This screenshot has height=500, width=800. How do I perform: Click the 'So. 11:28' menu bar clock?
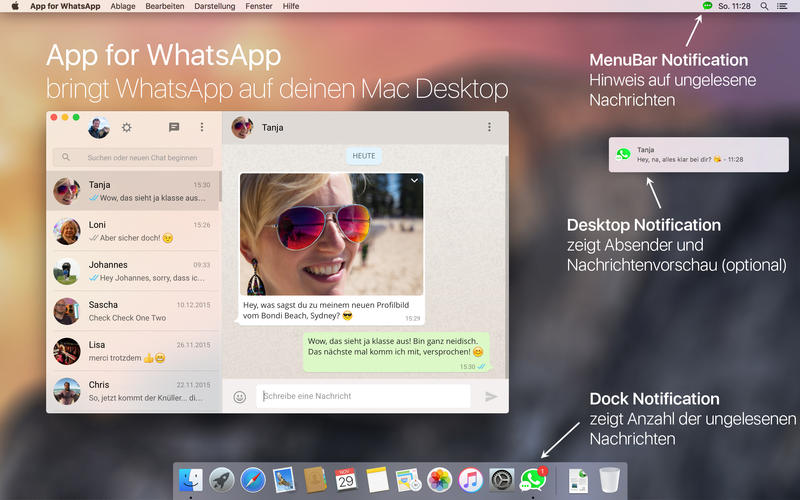[734, 6]
